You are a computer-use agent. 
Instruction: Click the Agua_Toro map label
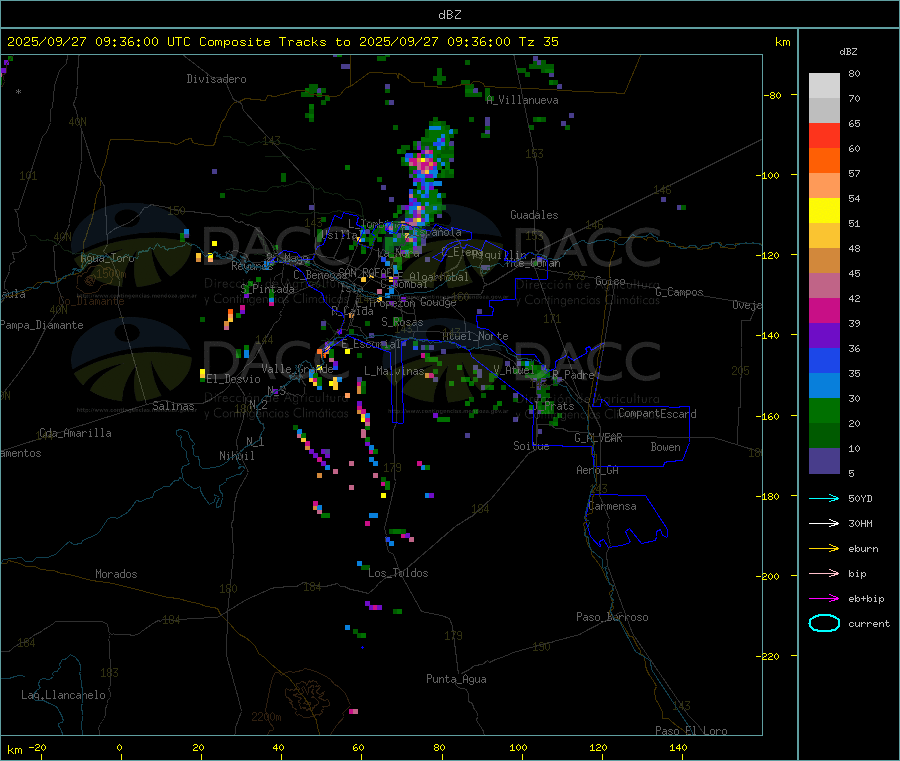(x=107, y=258)
